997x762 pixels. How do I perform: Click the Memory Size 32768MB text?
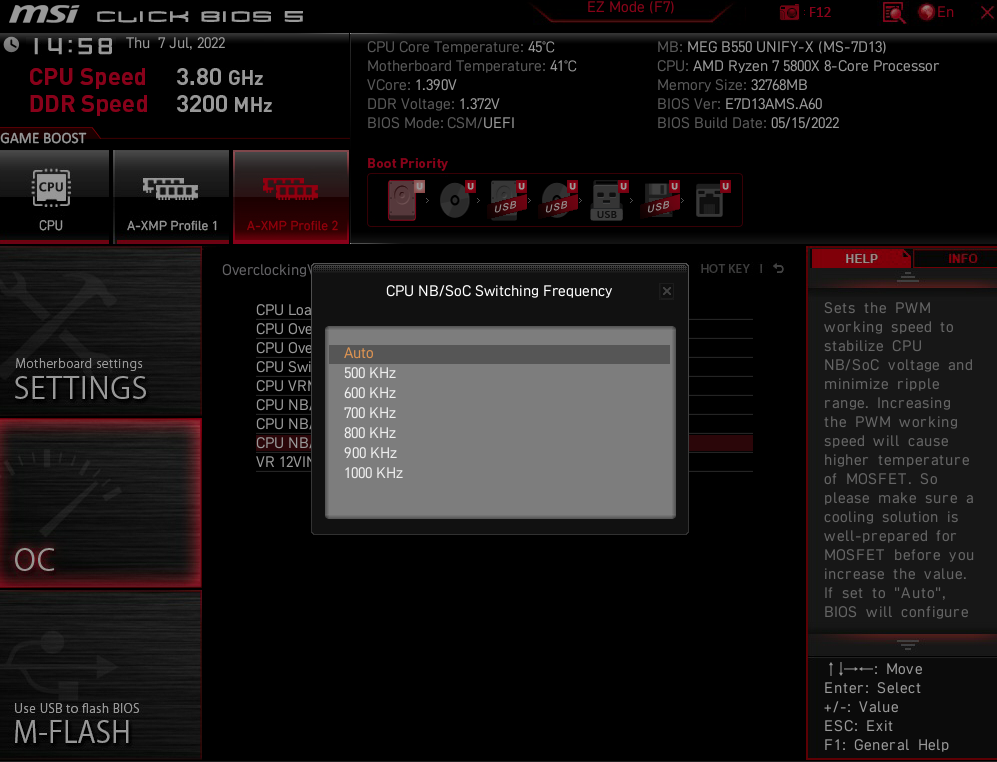point(732,85)
